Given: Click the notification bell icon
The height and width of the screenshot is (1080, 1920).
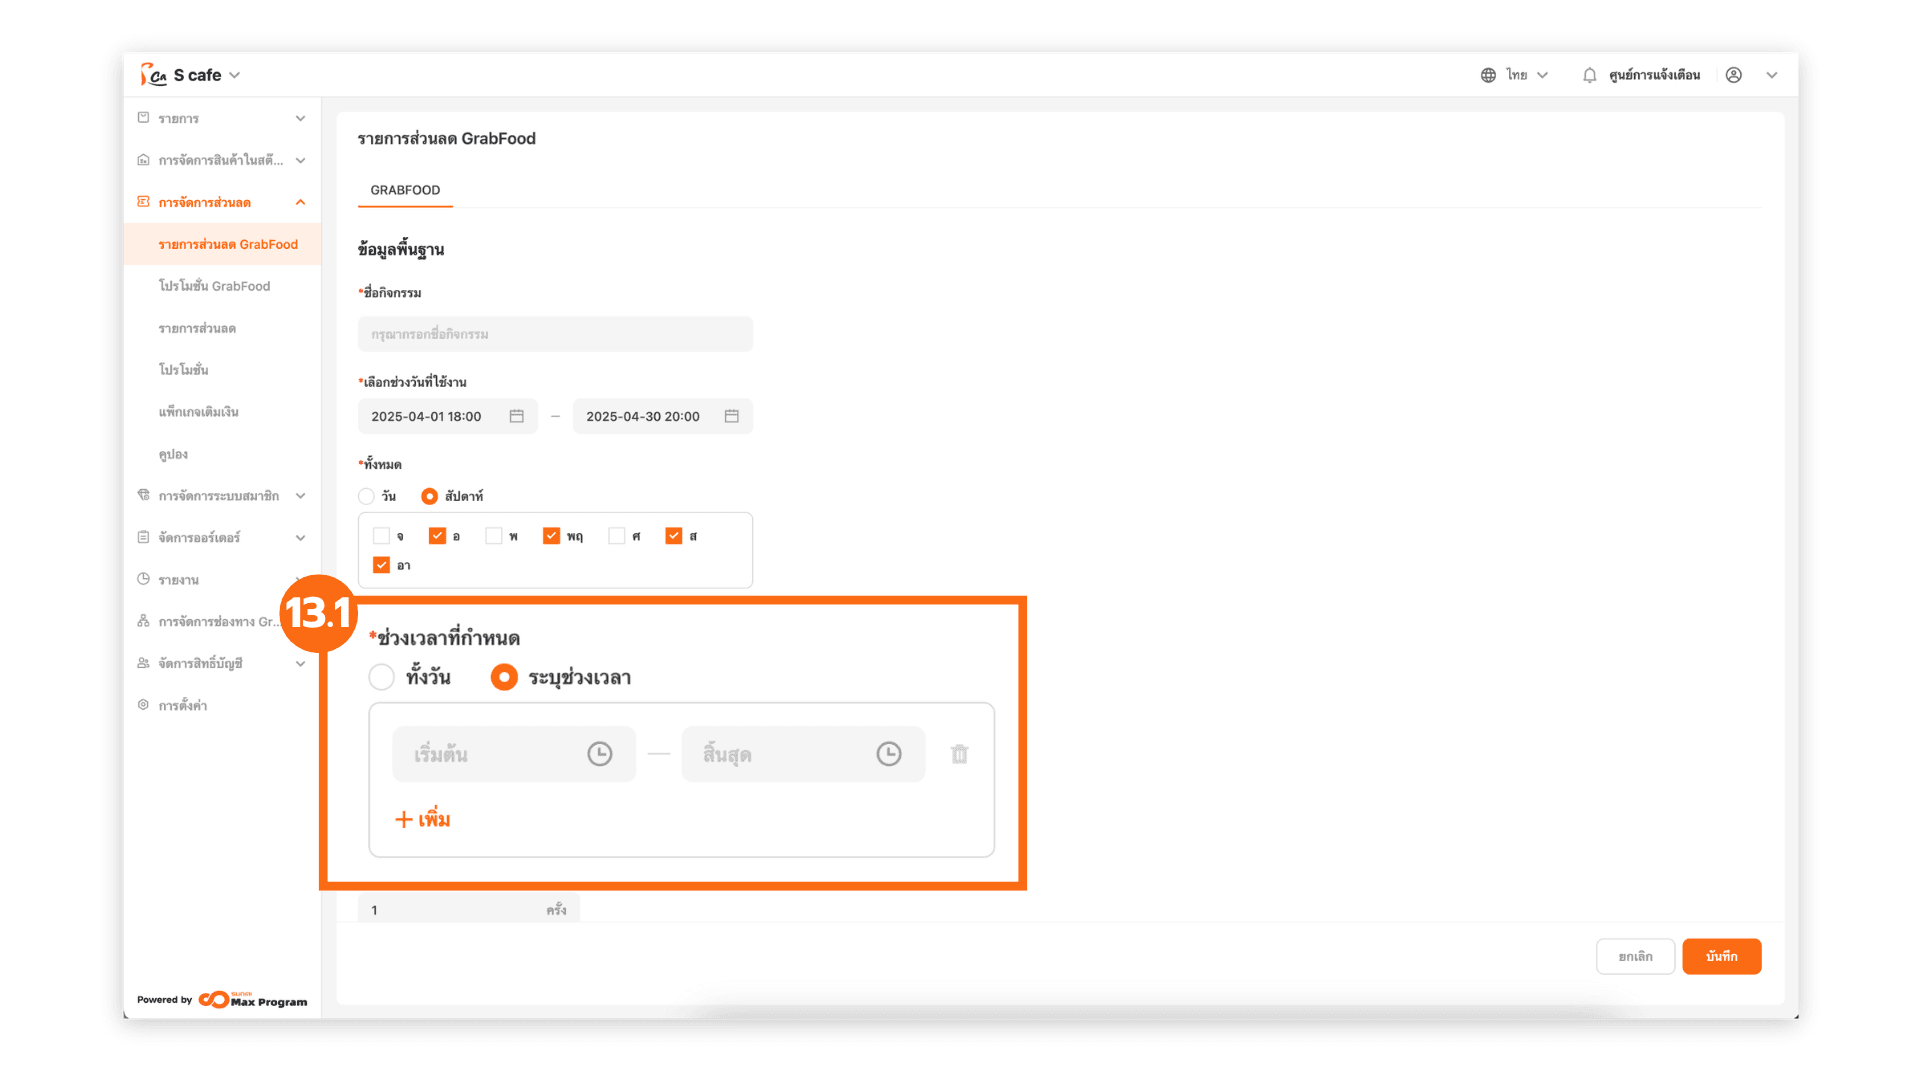Looking at the screenshot, I should [x=1589, y=75].
